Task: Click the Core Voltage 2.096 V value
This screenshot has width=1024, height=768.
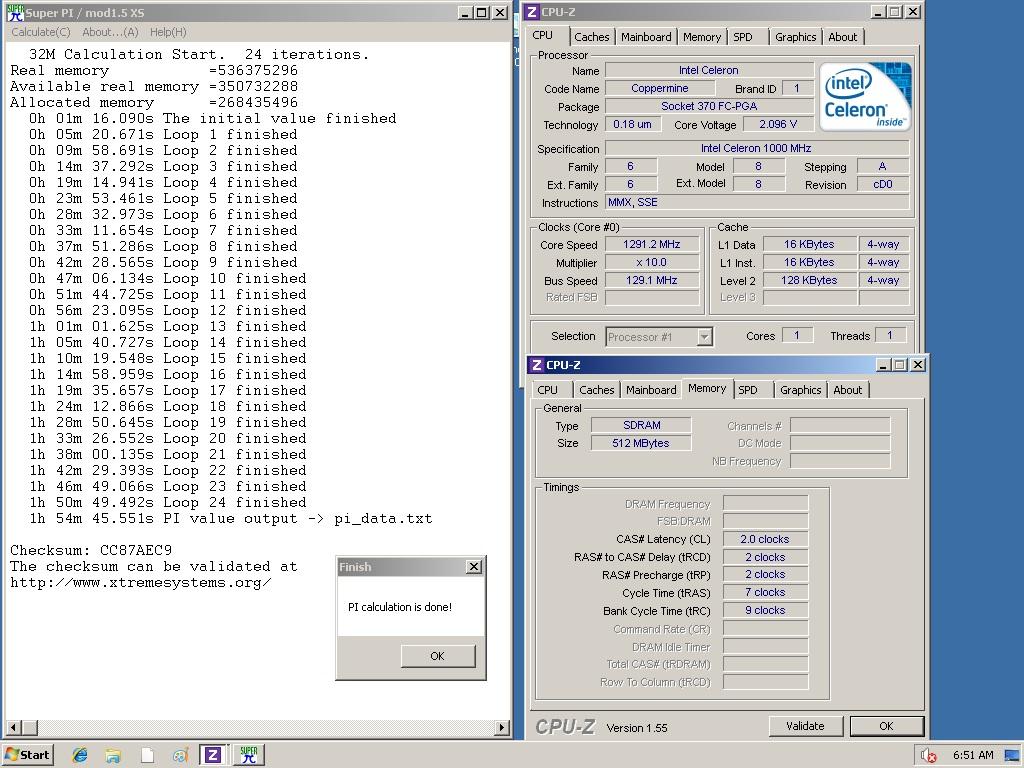Action: point(778,124)
